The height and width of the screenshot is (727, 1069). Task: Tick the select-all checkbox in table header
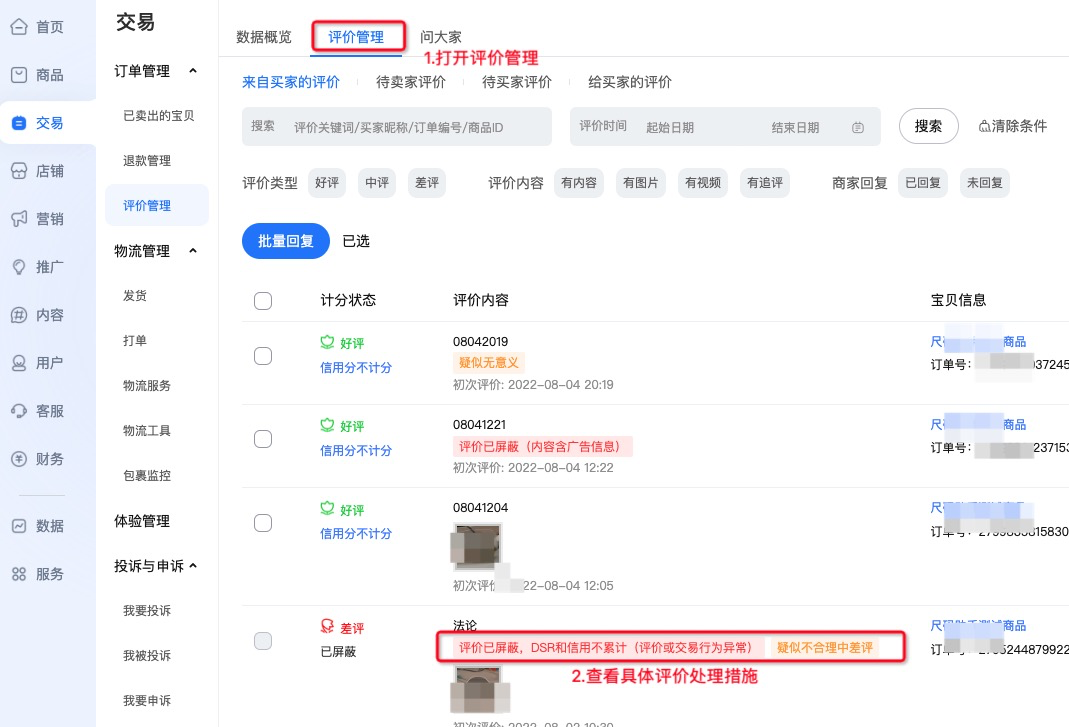(x=263, y=301)
